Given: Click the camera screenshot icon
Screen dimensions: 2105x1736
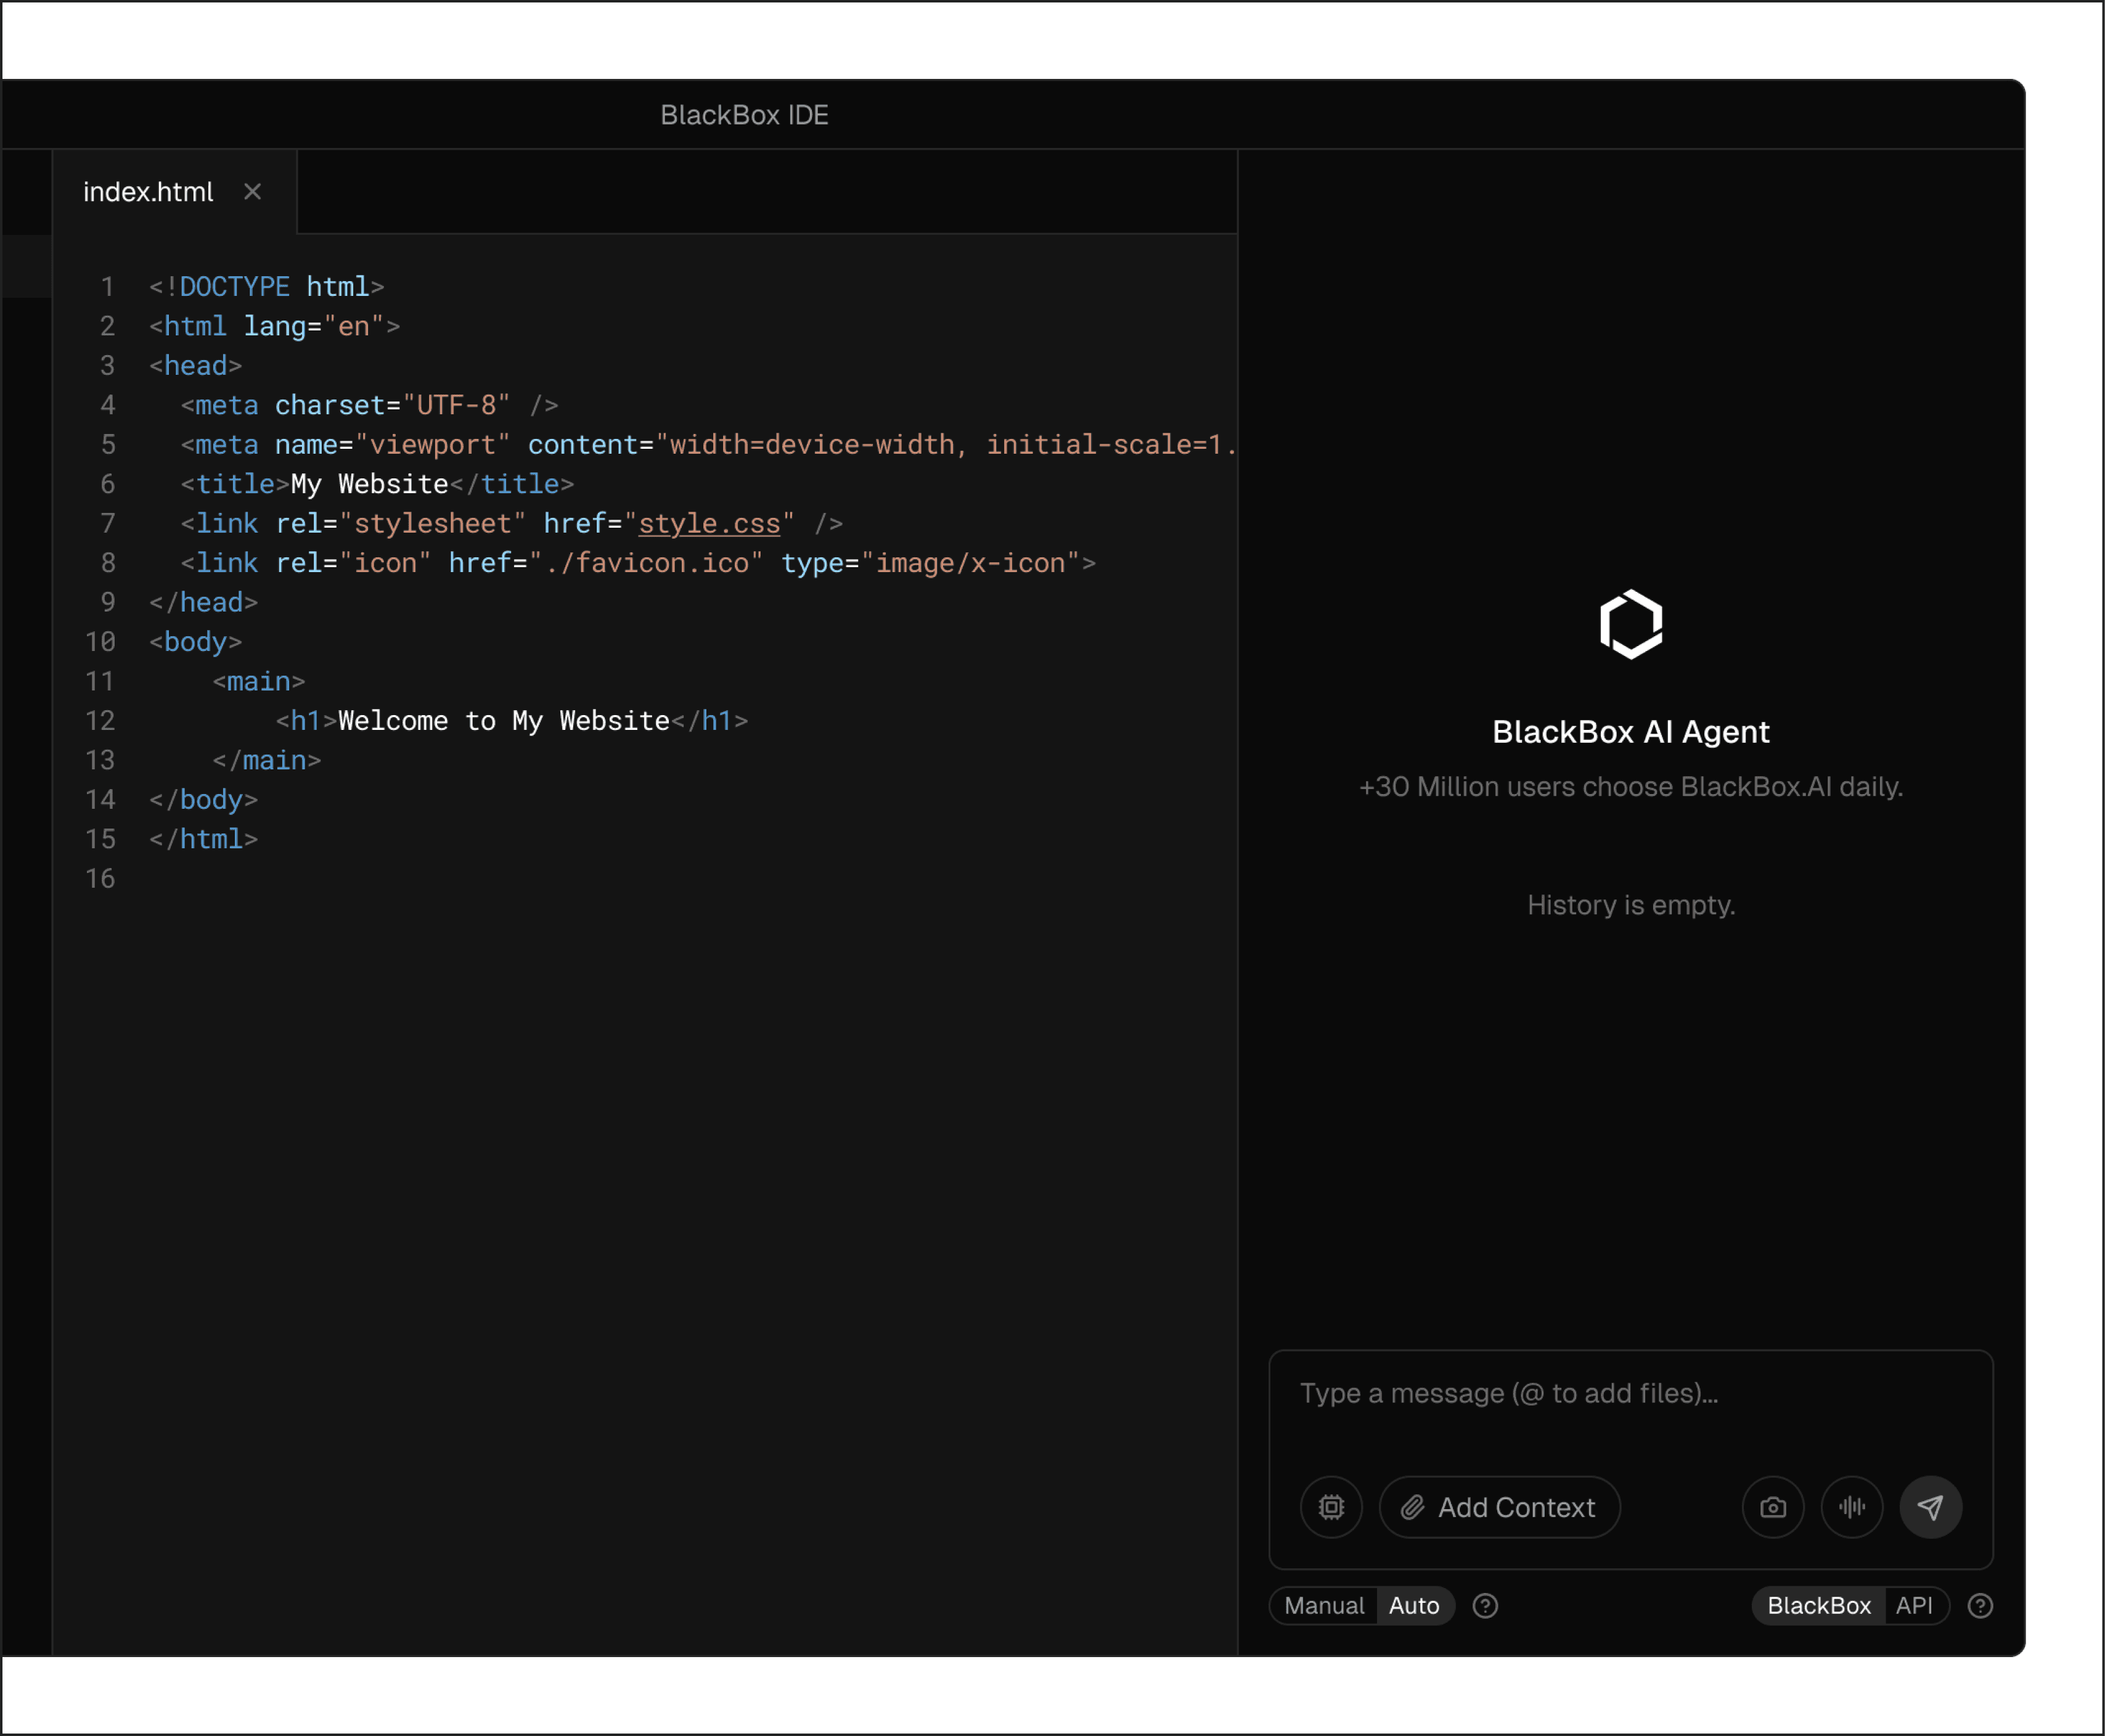Looking at the screenshot, I should coord(1772,1507).
